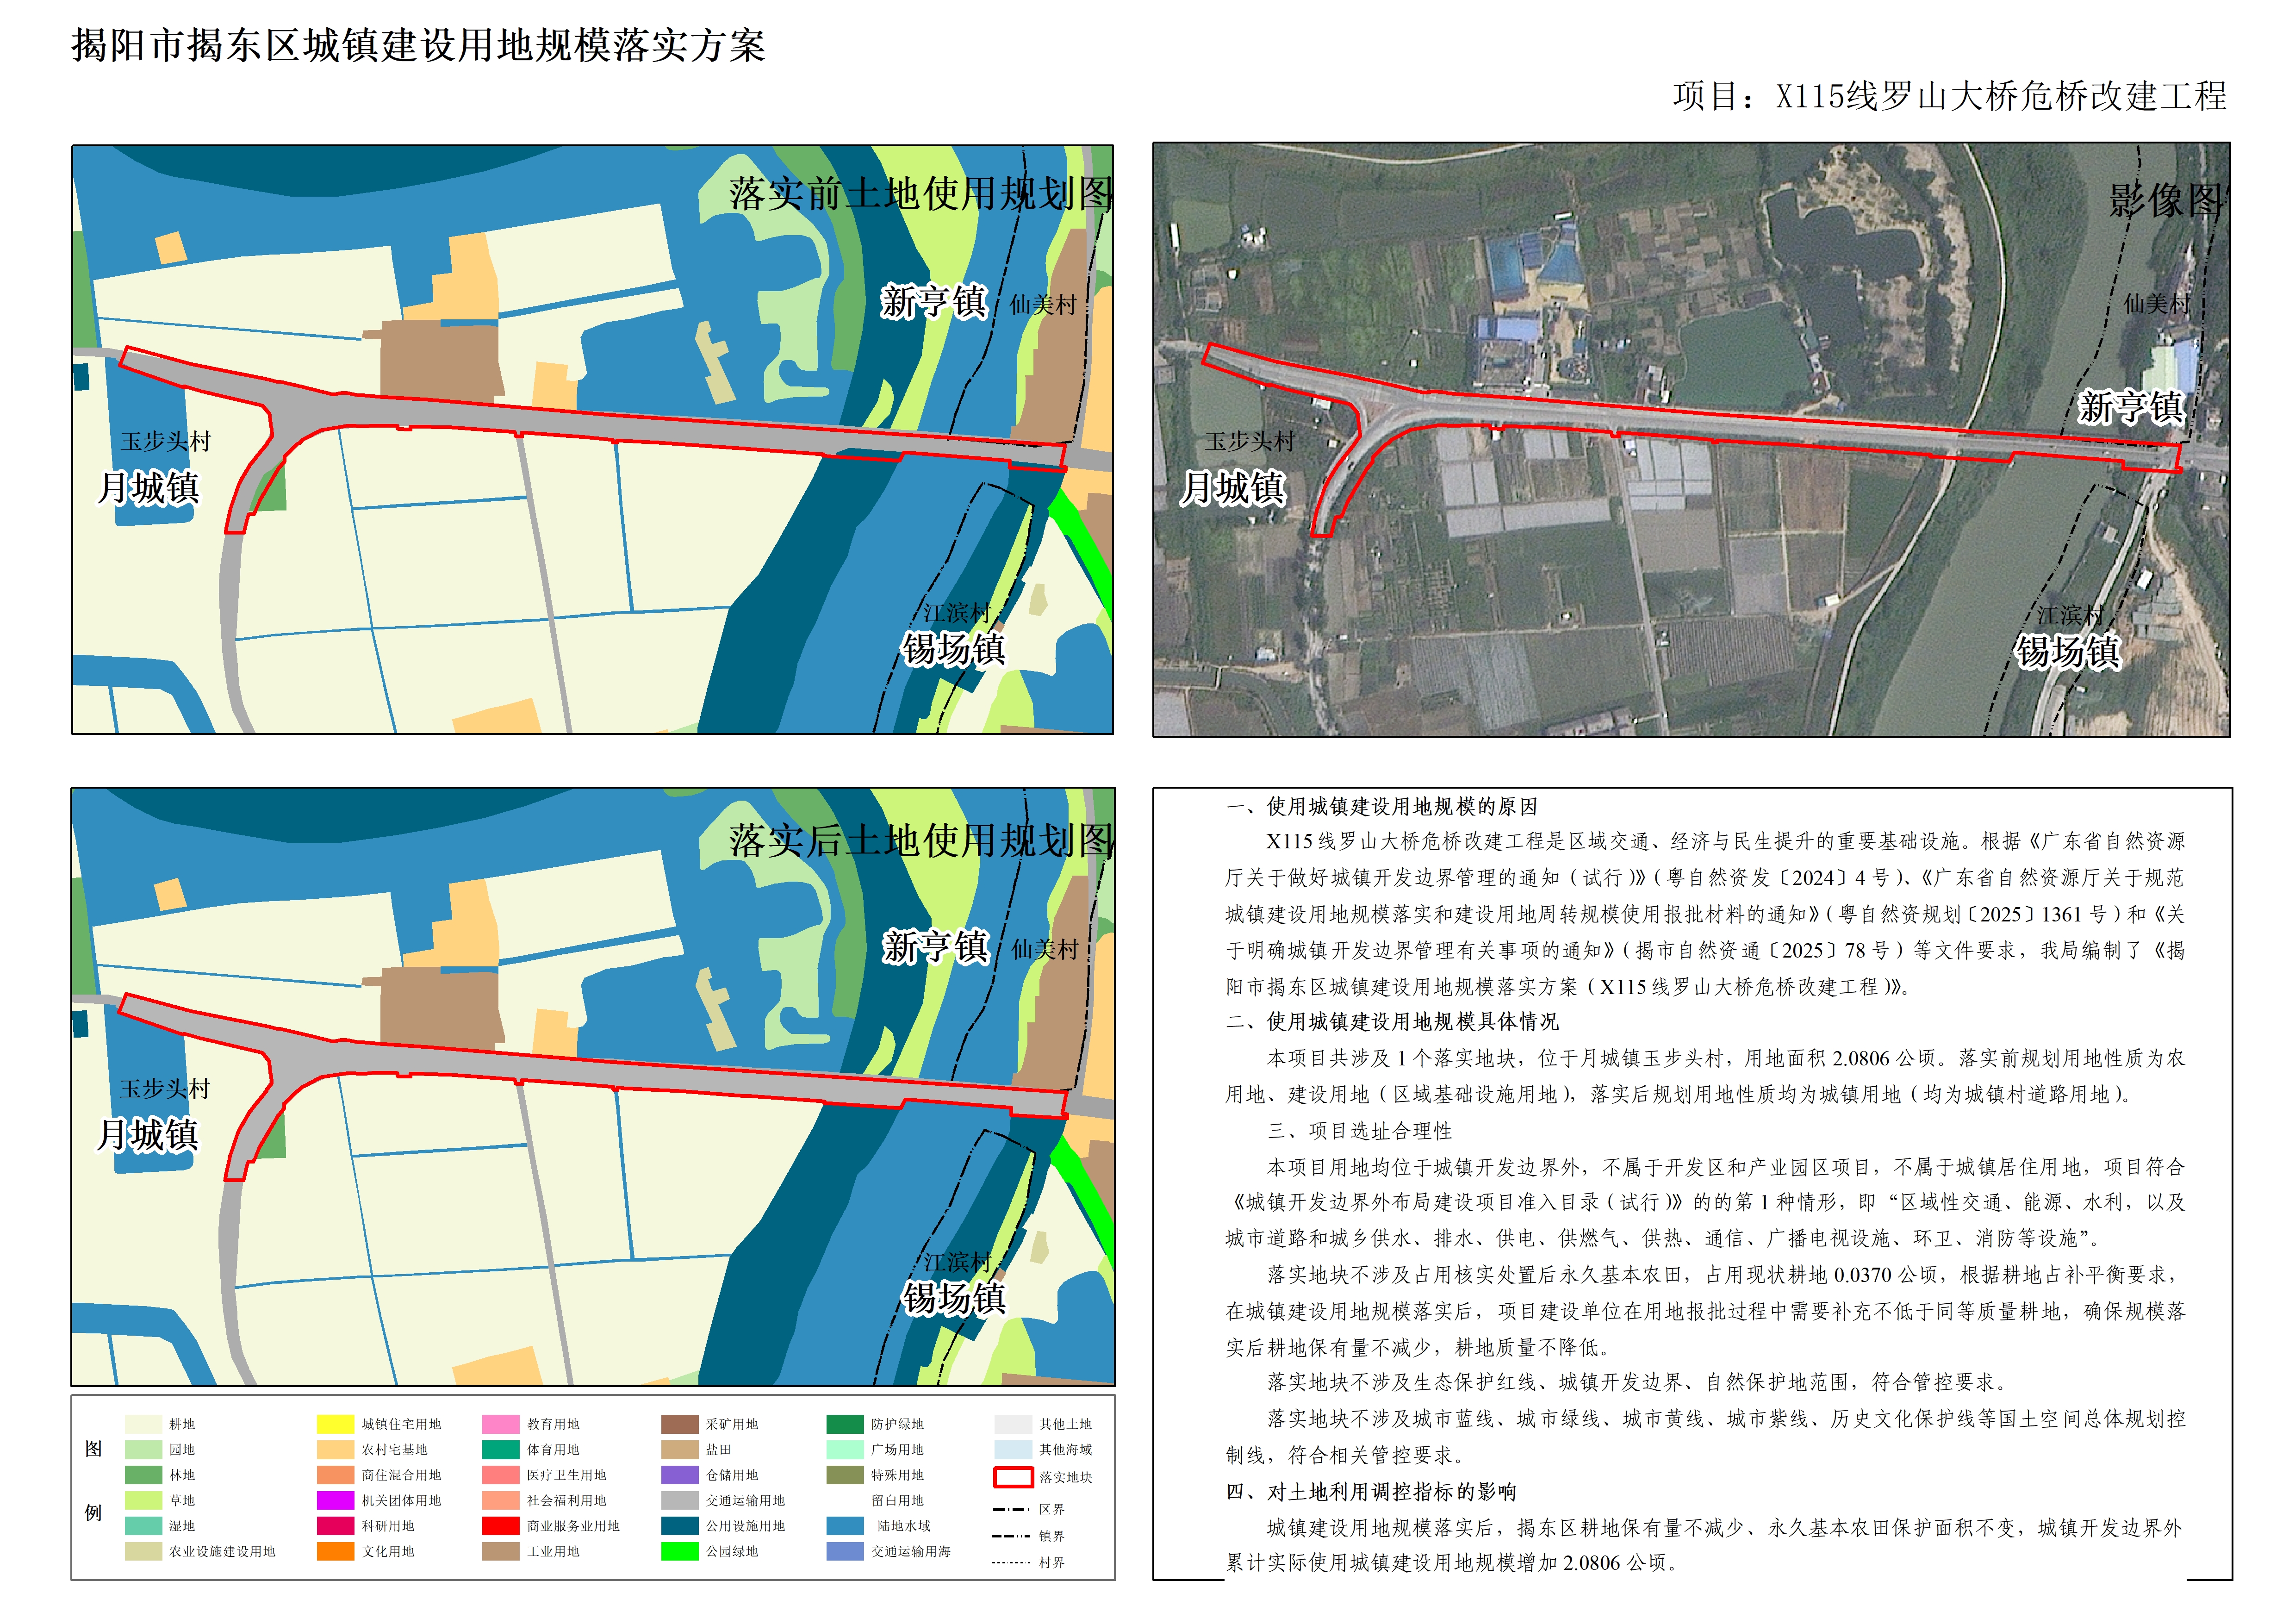Select the yellow 城镇住宅用地 legend swatch
The image size is (2295, 1624).
click(335, 1424)
